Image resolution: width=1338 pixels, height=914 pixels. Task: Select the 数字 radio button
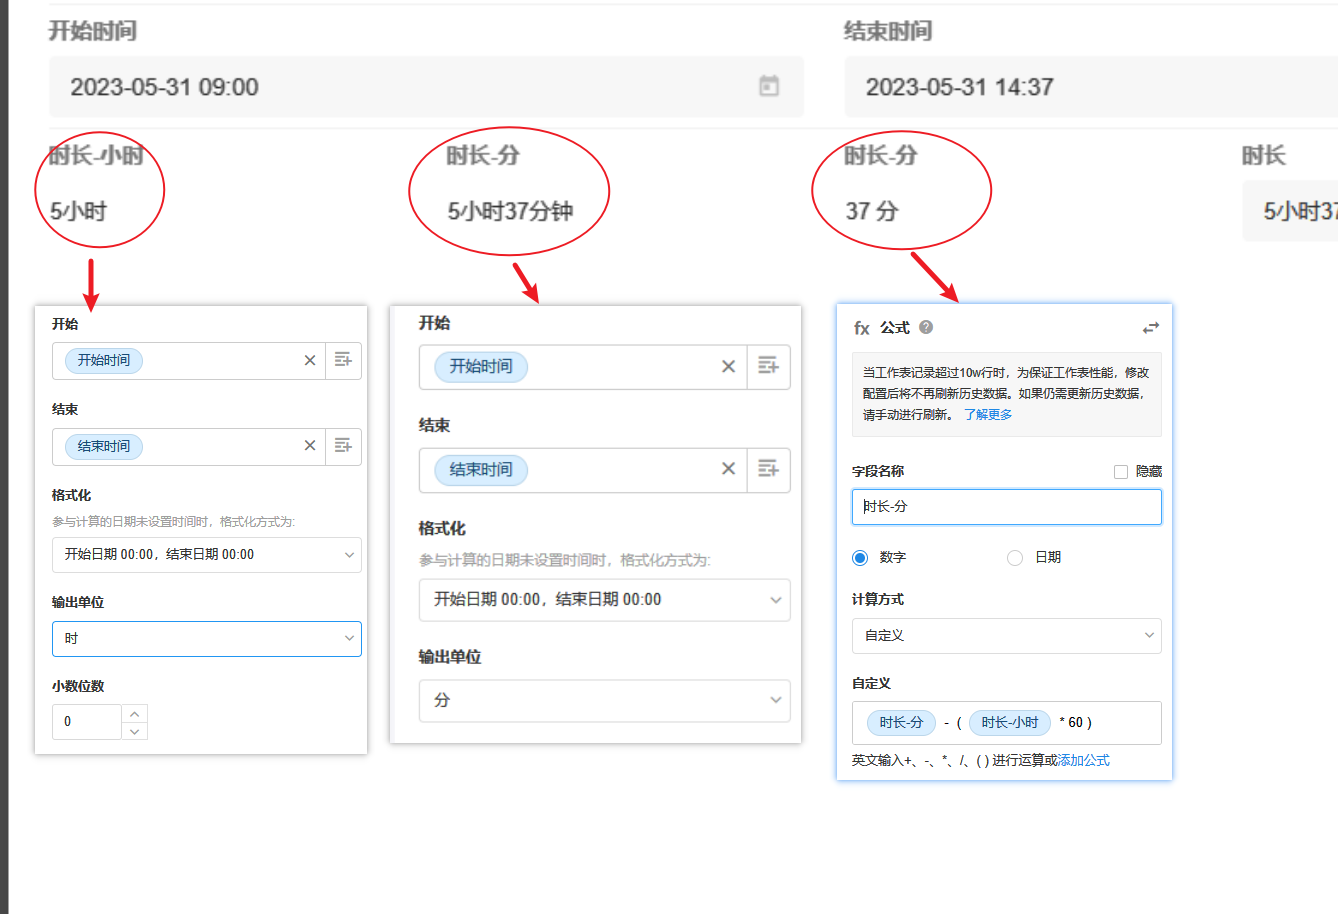(860, 558)
